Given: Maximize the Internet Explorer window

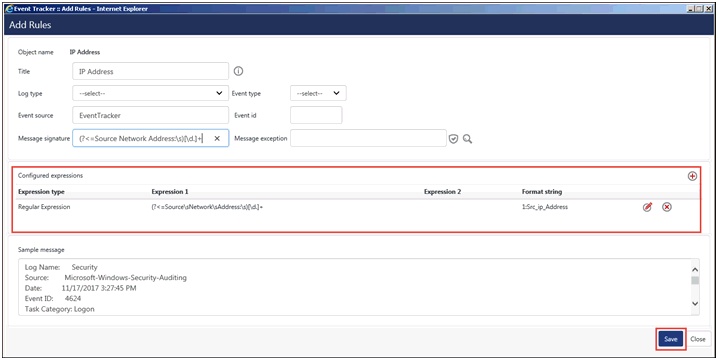Looking at the screenshot, I should point(699,9).
